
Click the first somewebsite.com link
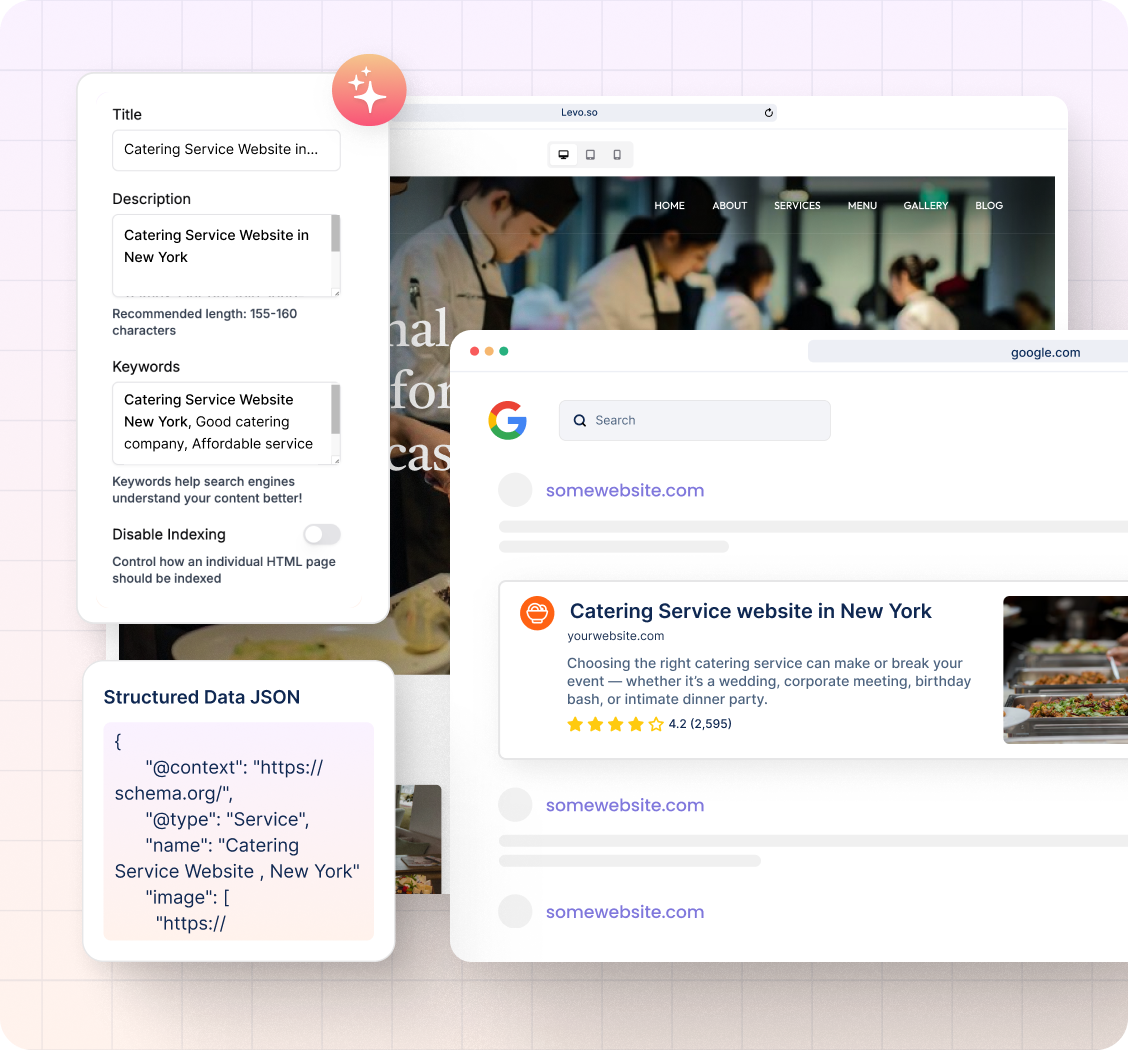(x=624, y=491)
